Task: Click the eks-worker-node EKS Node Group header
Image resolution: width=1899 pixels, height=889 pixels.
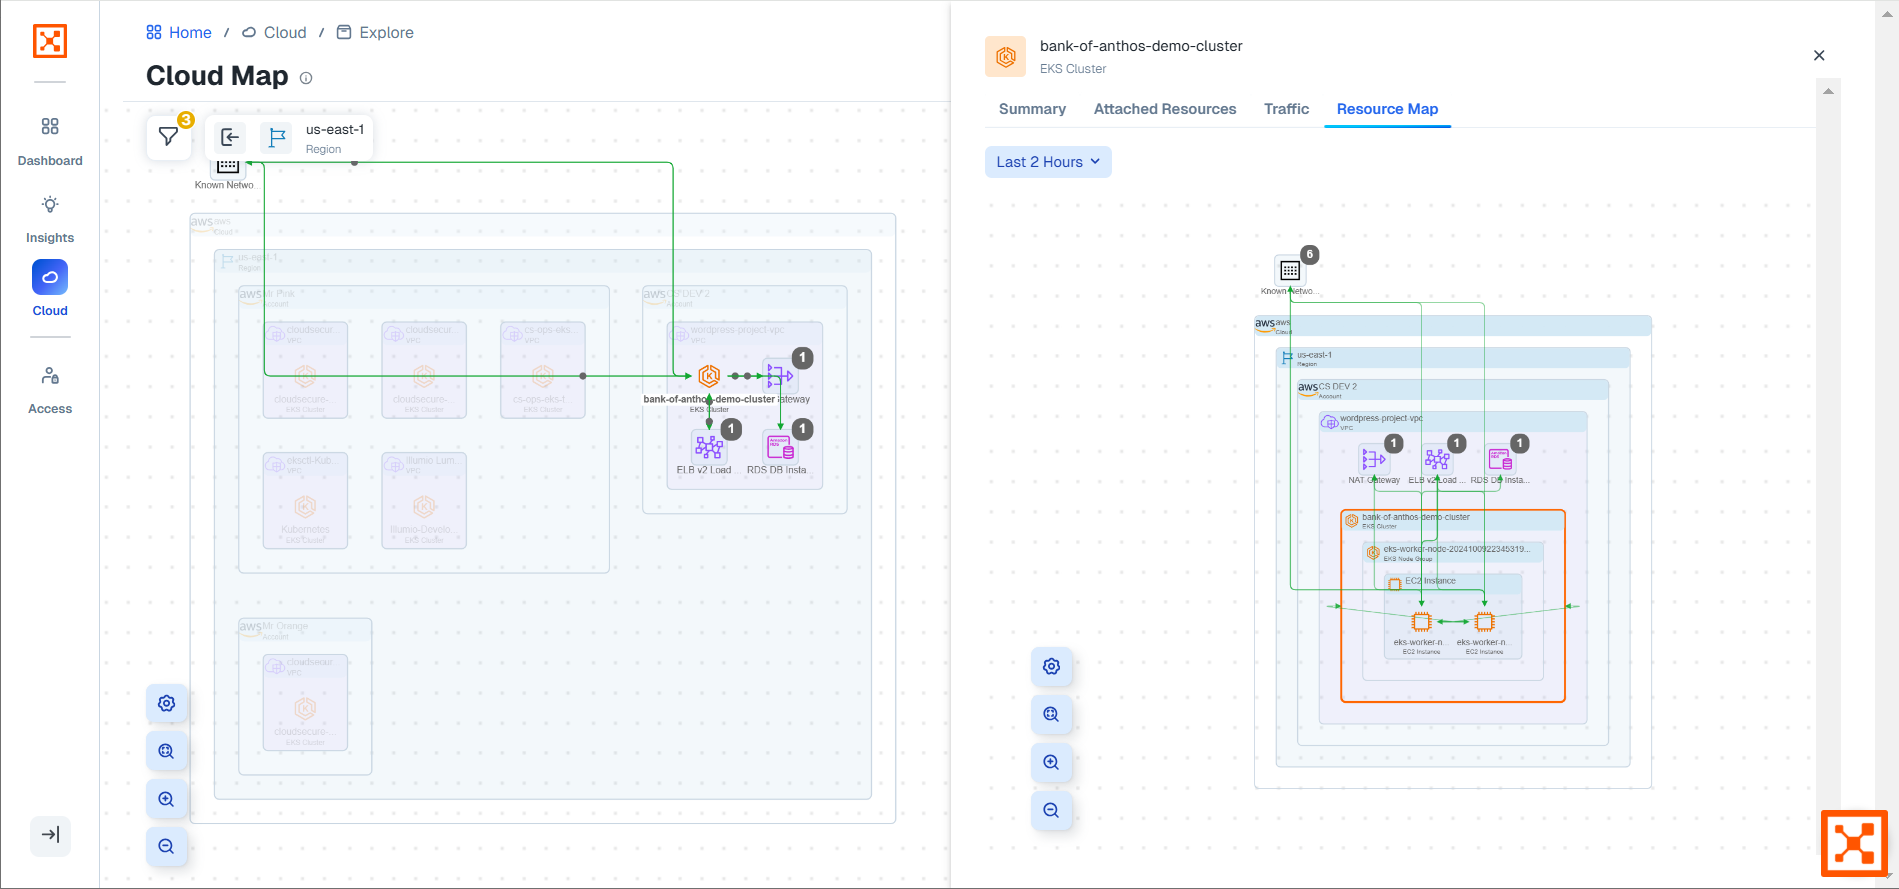Action: 1452,552
